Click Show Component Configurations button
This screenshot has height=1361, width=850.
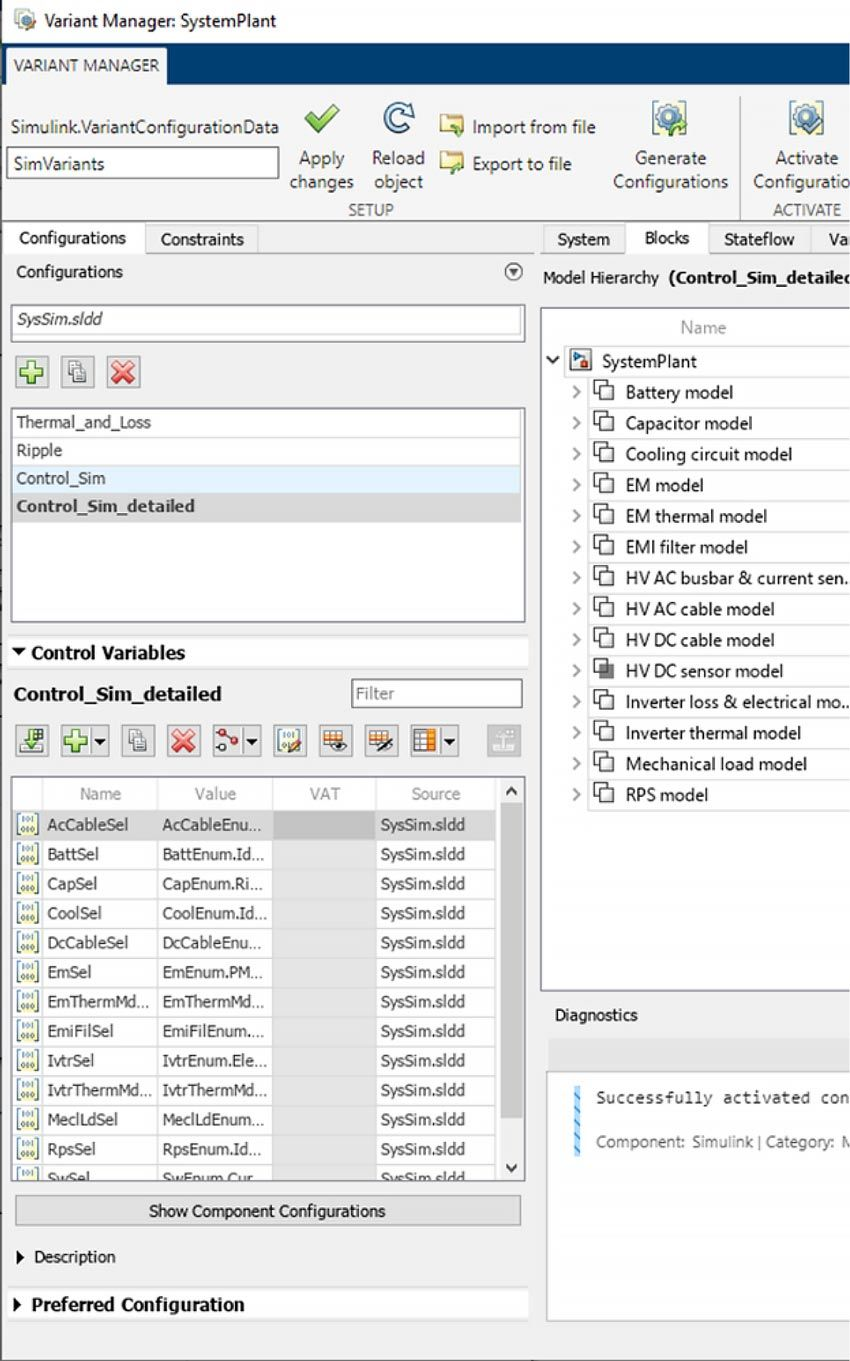tap(267, 1211)
